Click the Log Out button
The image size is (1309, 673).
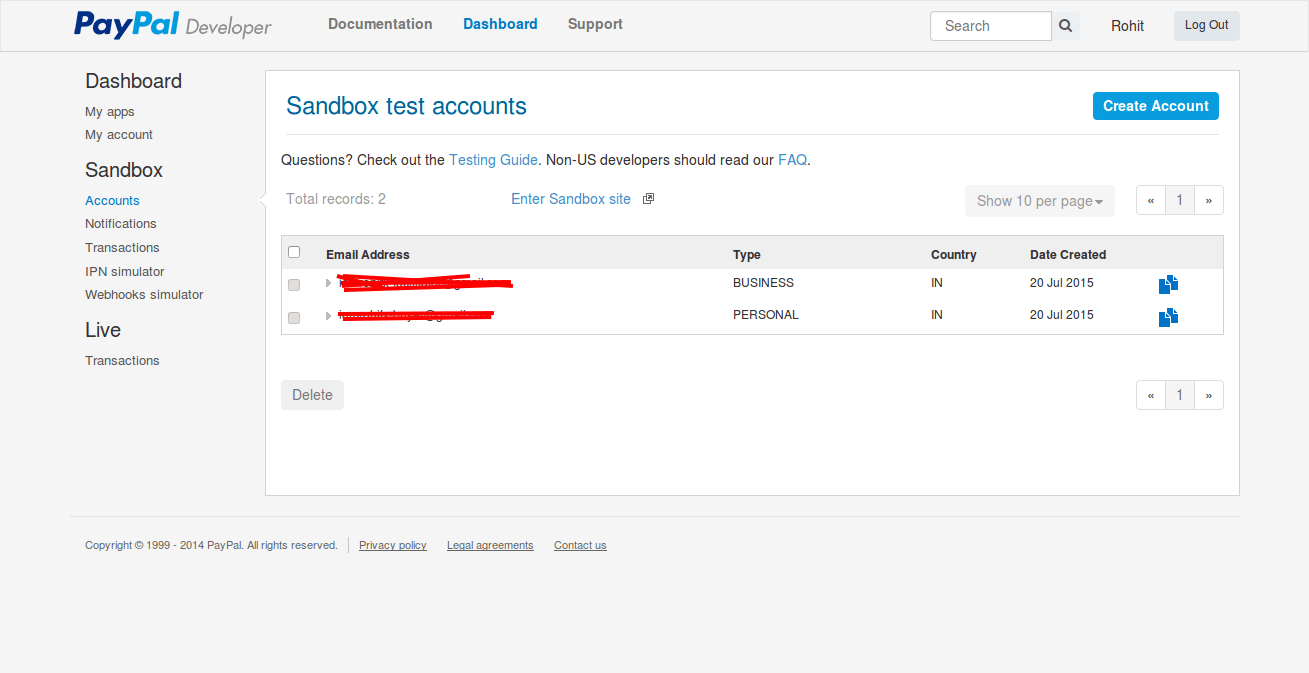tap(1207, 26)
